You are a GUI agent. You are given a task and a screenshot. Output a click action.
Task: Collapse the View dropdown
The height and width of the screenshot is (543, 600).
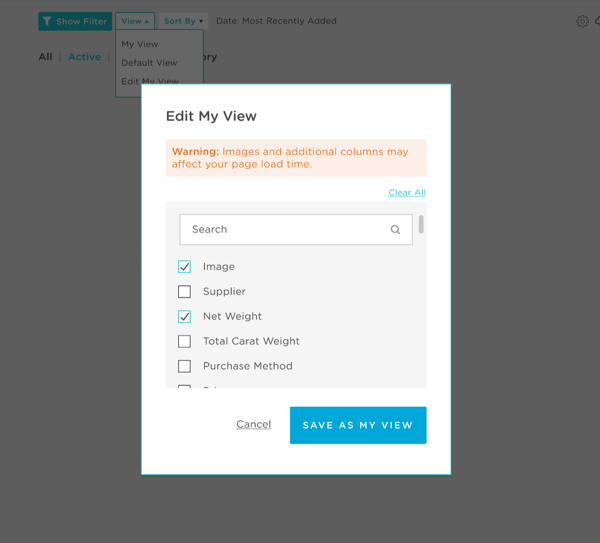pos(135,21)
